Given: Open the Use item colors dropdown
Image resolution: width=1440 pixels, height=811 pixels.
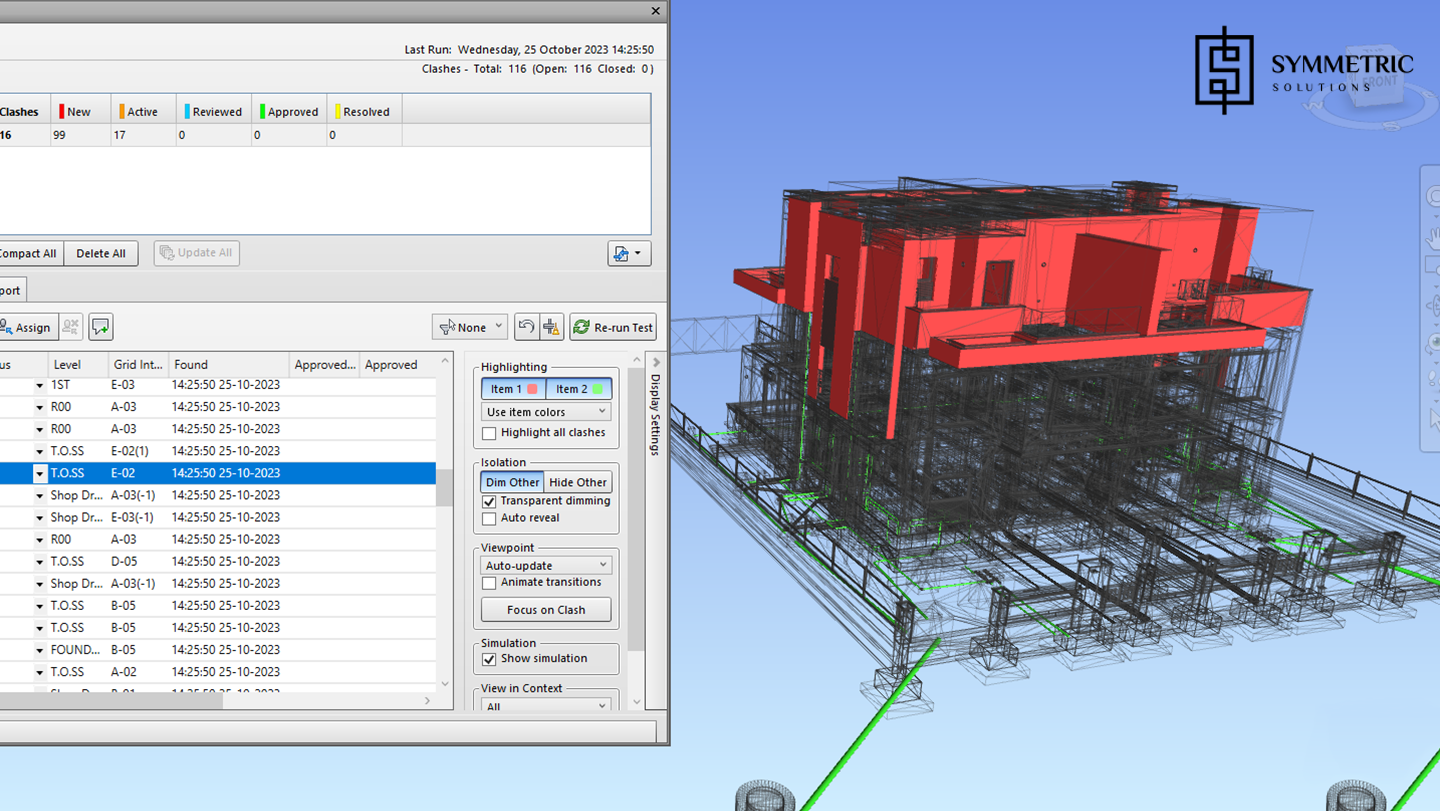Looking at the screenshot, I should [x=546, y=412].
